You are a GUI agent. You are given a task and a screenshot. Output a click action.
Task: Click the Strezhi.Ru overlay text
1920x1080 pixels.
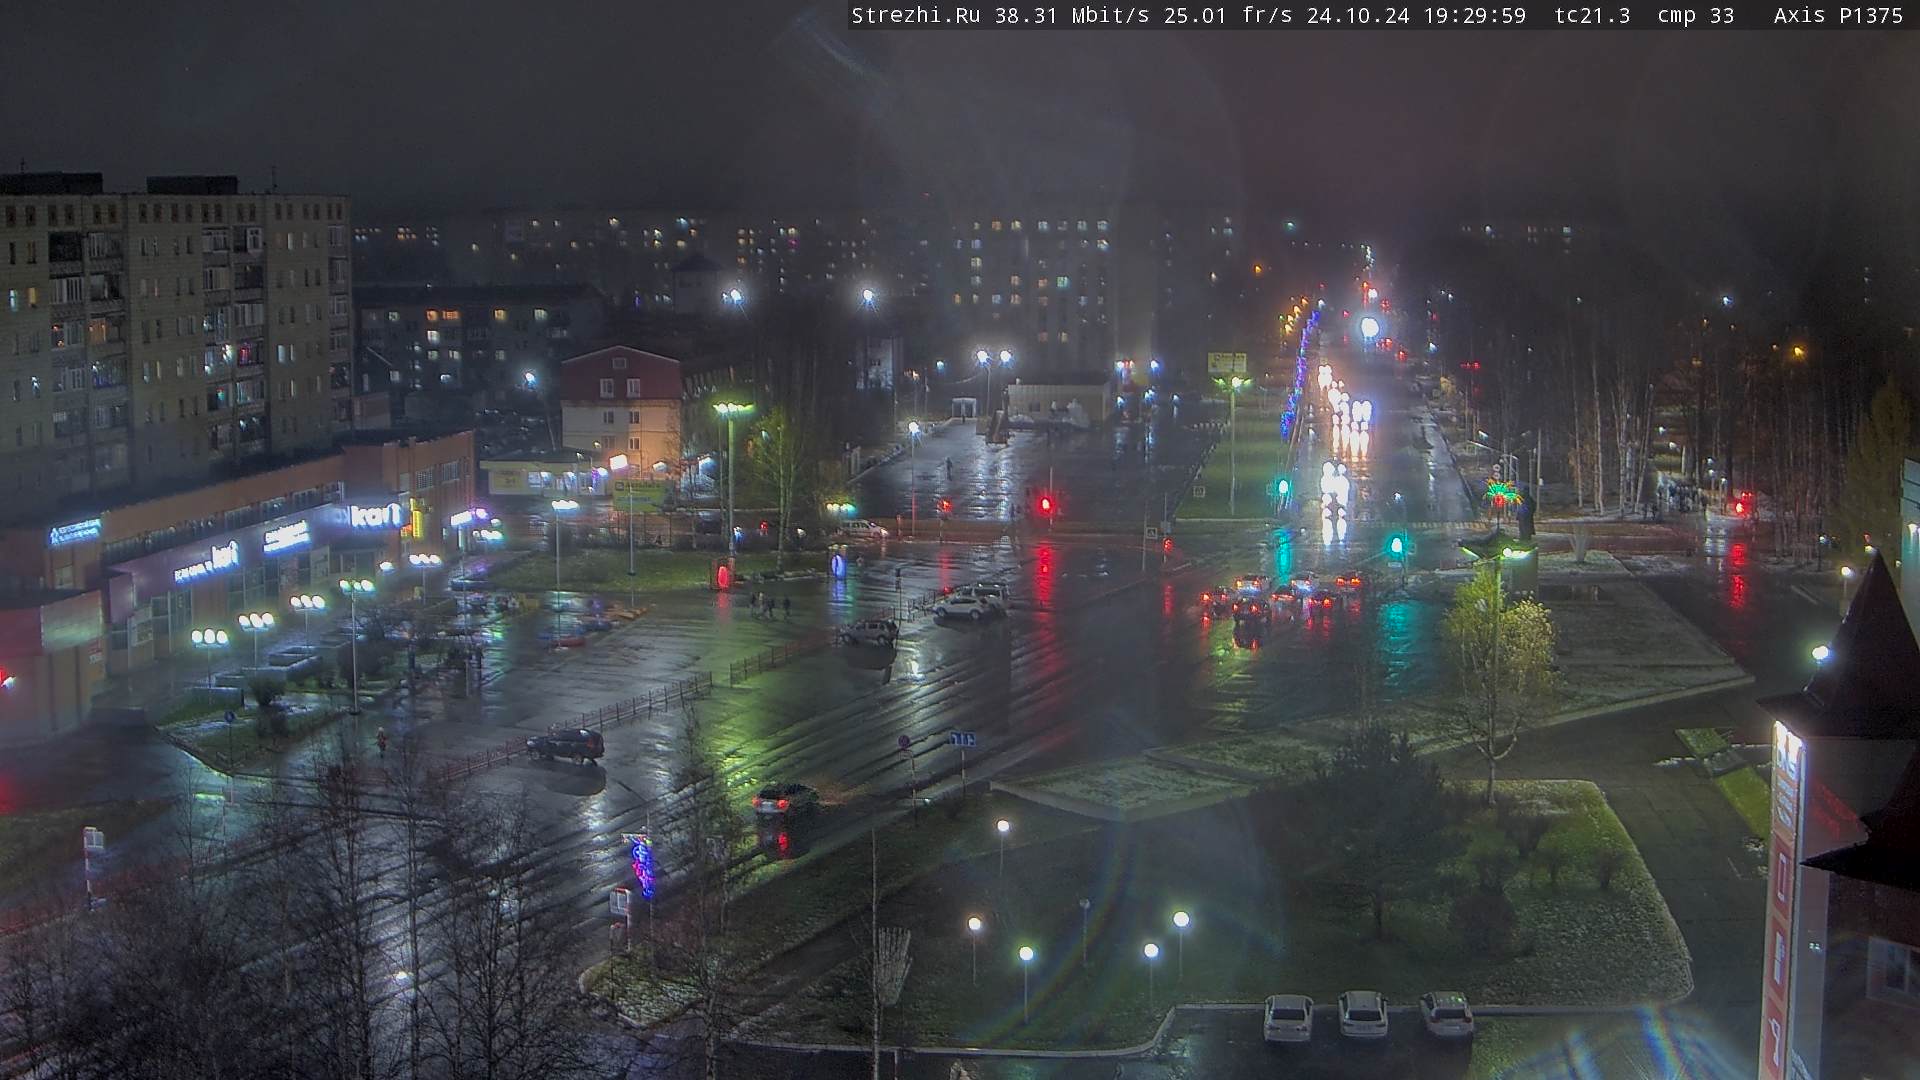click(915, 15)
